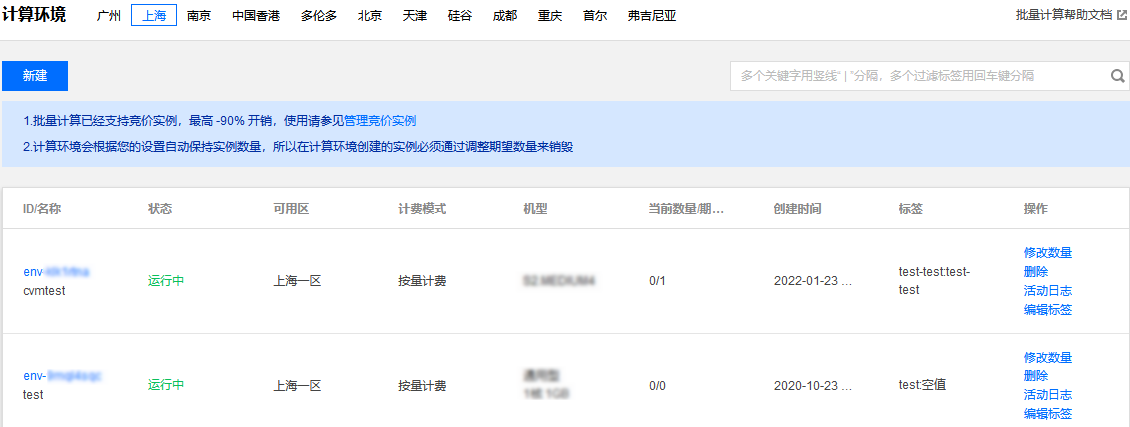Image resolution: width=1130 pixels, height=427 pixels.
Task: Choose the 重庆 region
Action: click(550, 15)
